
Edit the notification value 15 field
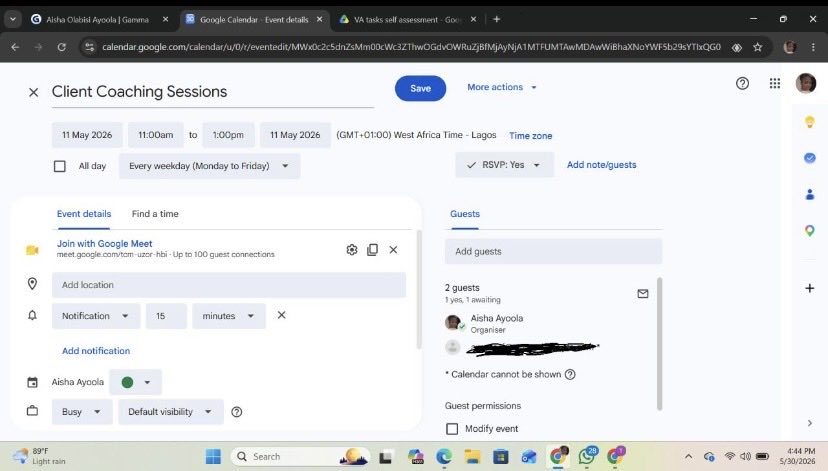pos(166,316)
